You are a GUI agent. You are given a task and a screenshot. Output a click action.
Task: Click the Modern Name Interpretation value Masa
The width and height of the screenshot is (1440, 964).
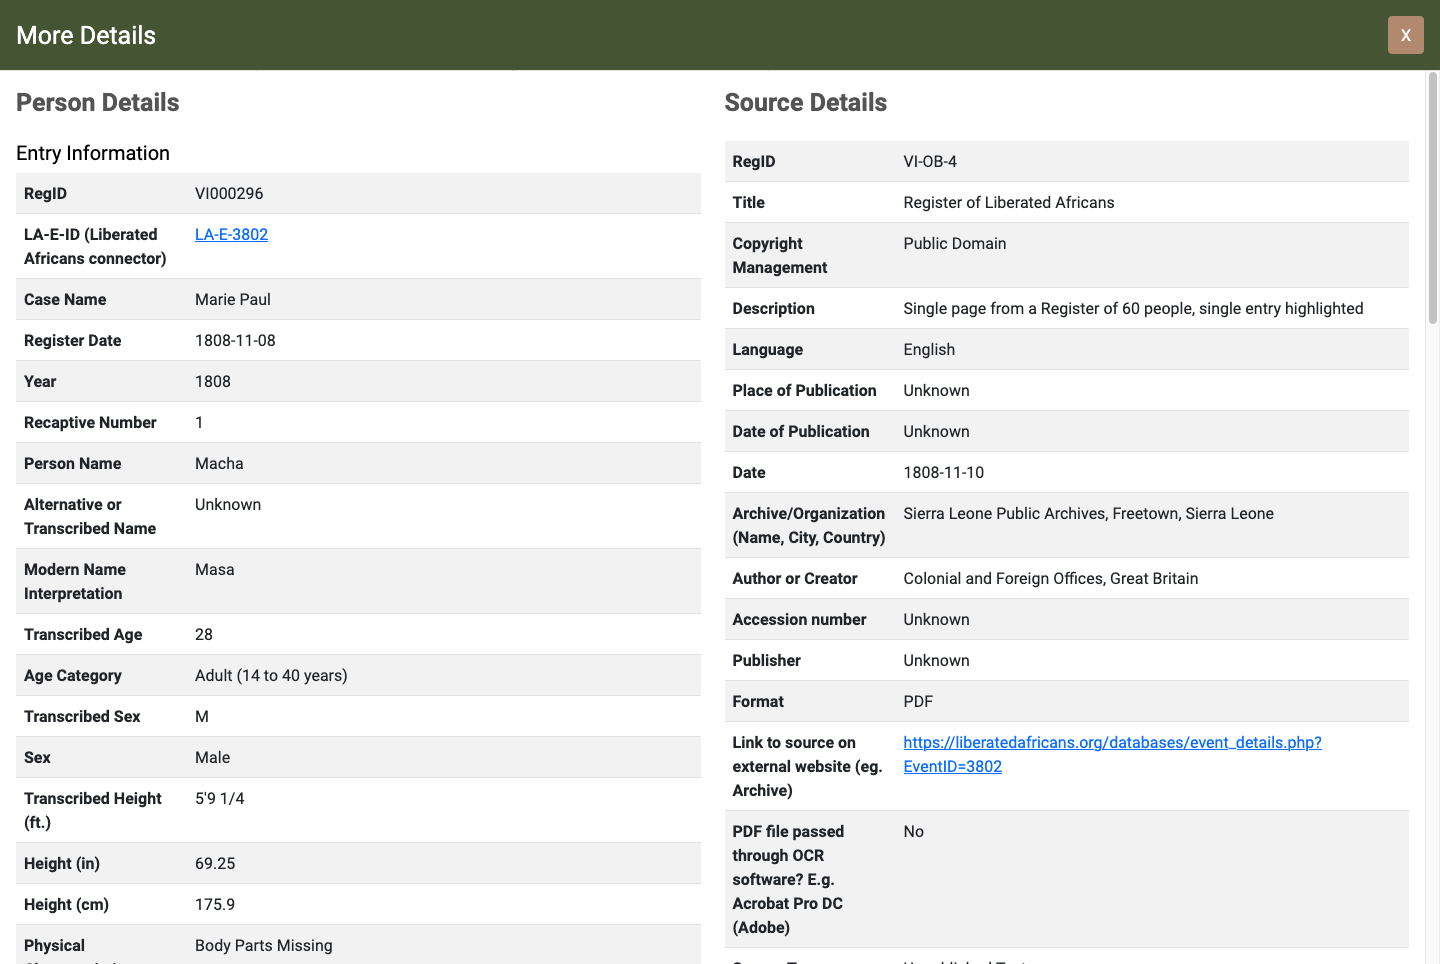pos(214,569)
